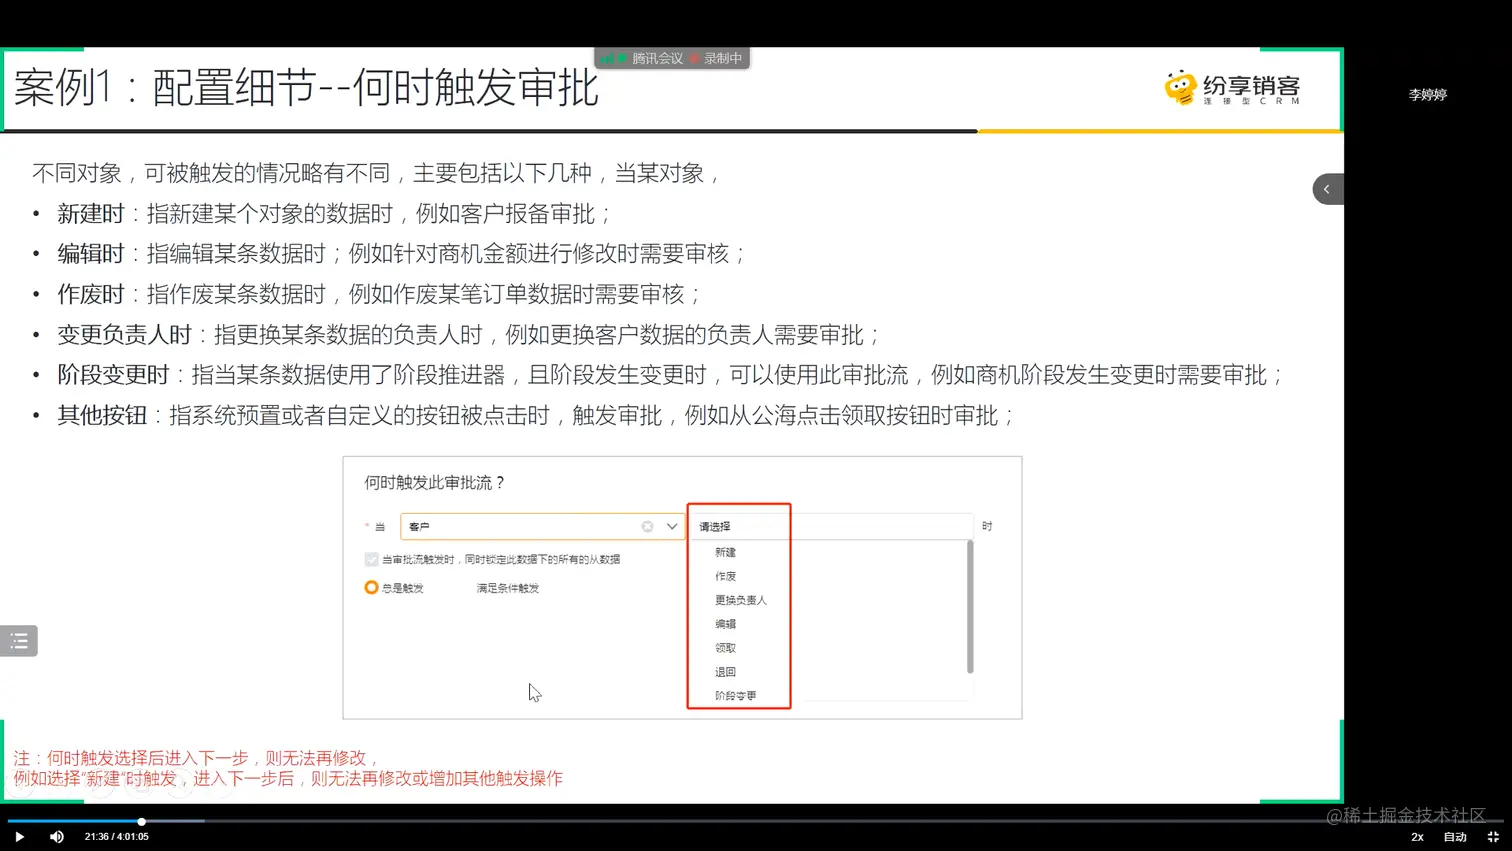1512x851 pixels.
Task: Click the presenter name 李婷婷
Action: click(x=1428, y=95)
